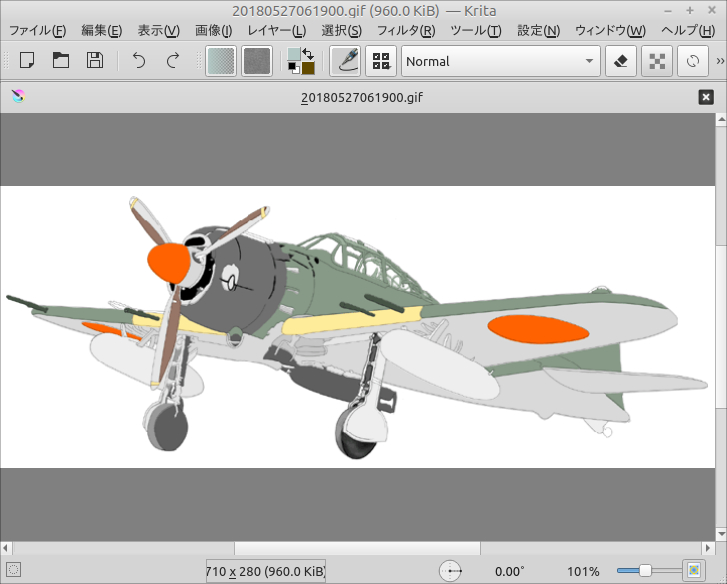The image size is (727, 584).
Task: Click the 0.00° rotation value field
Action: [x=510, y=571]
